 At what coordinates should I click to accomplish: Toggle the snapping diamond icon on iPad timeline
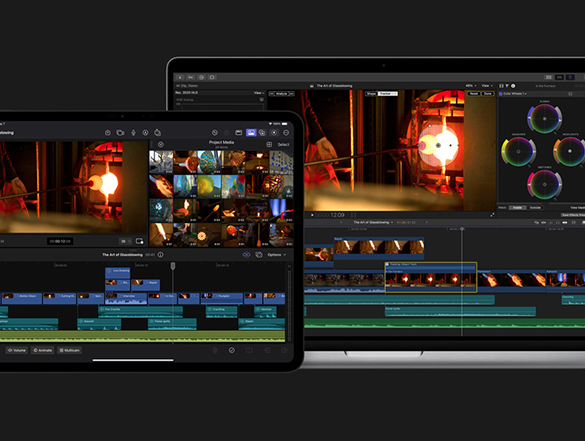click(246, 255)
